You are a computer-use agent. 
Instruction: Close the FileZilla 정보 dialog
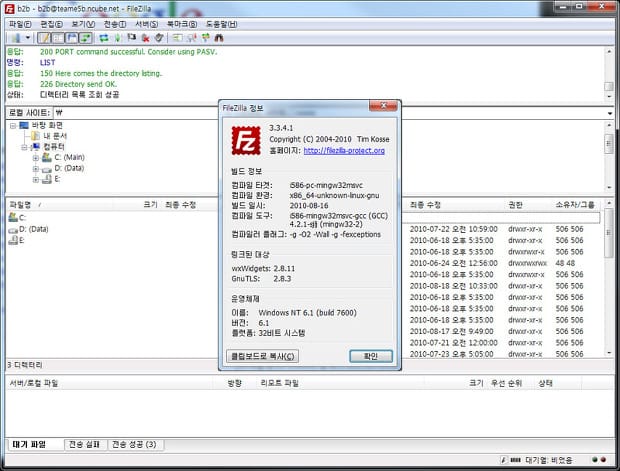click(383, 106)
